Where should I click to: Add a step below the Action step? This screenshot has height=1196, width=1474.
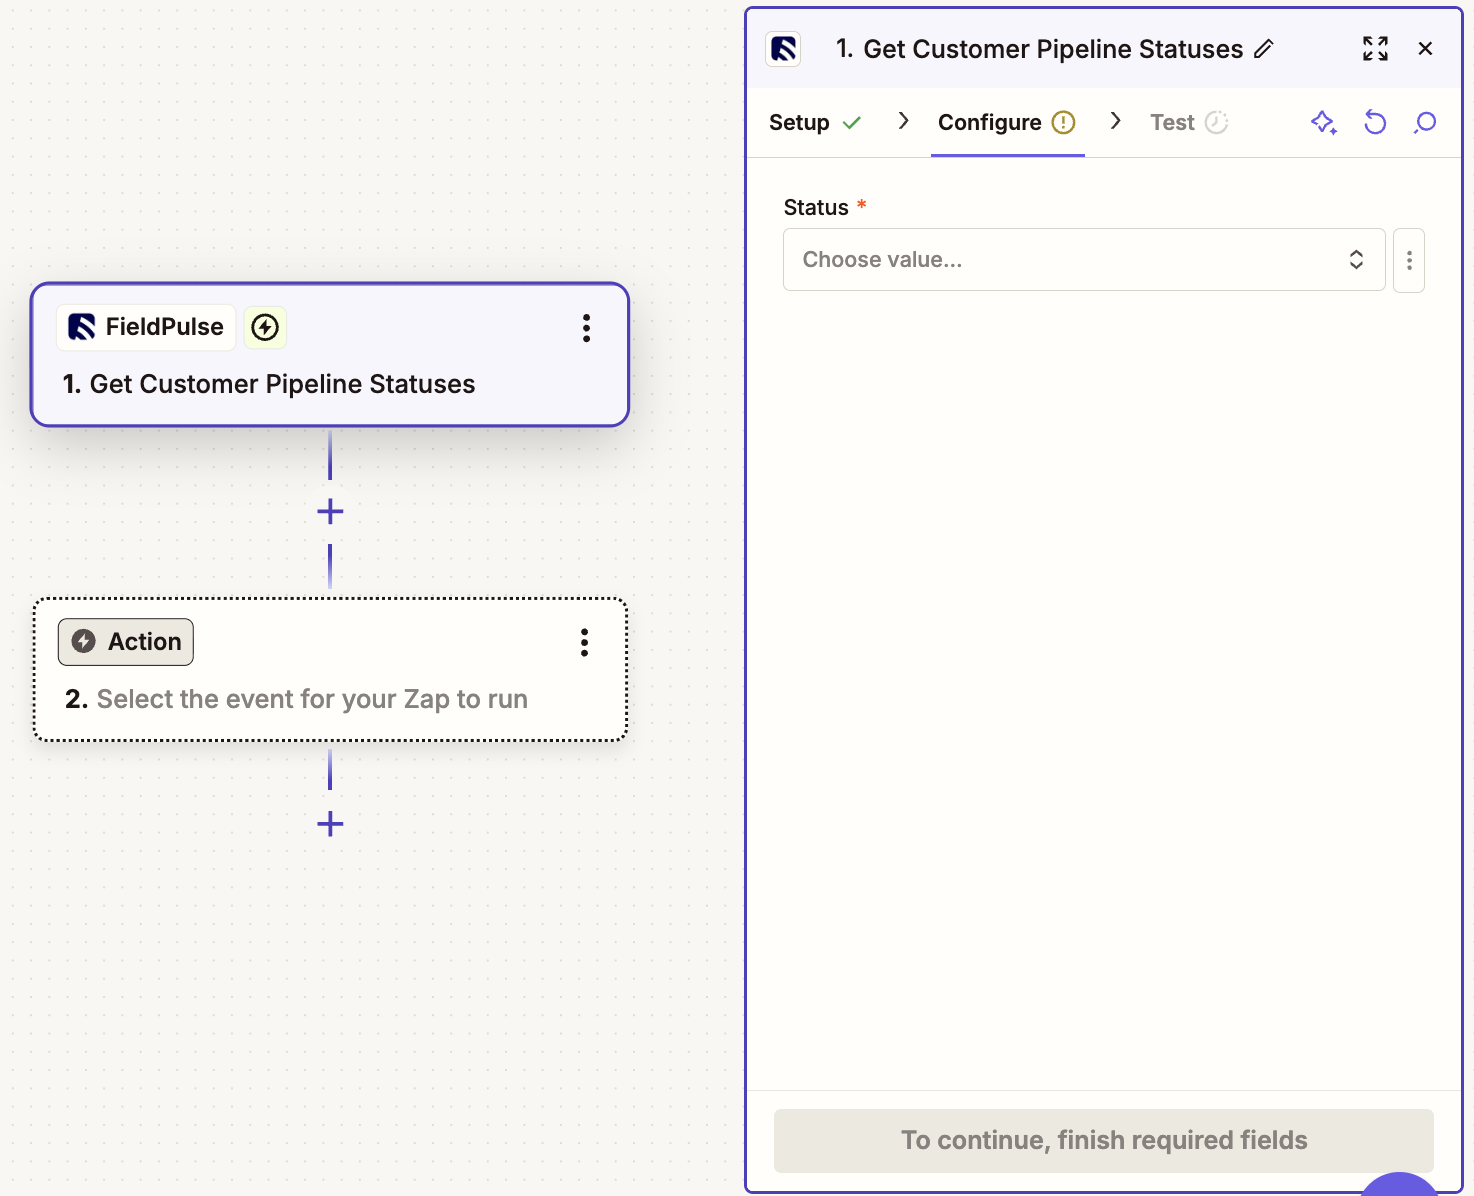click(330, 824)
